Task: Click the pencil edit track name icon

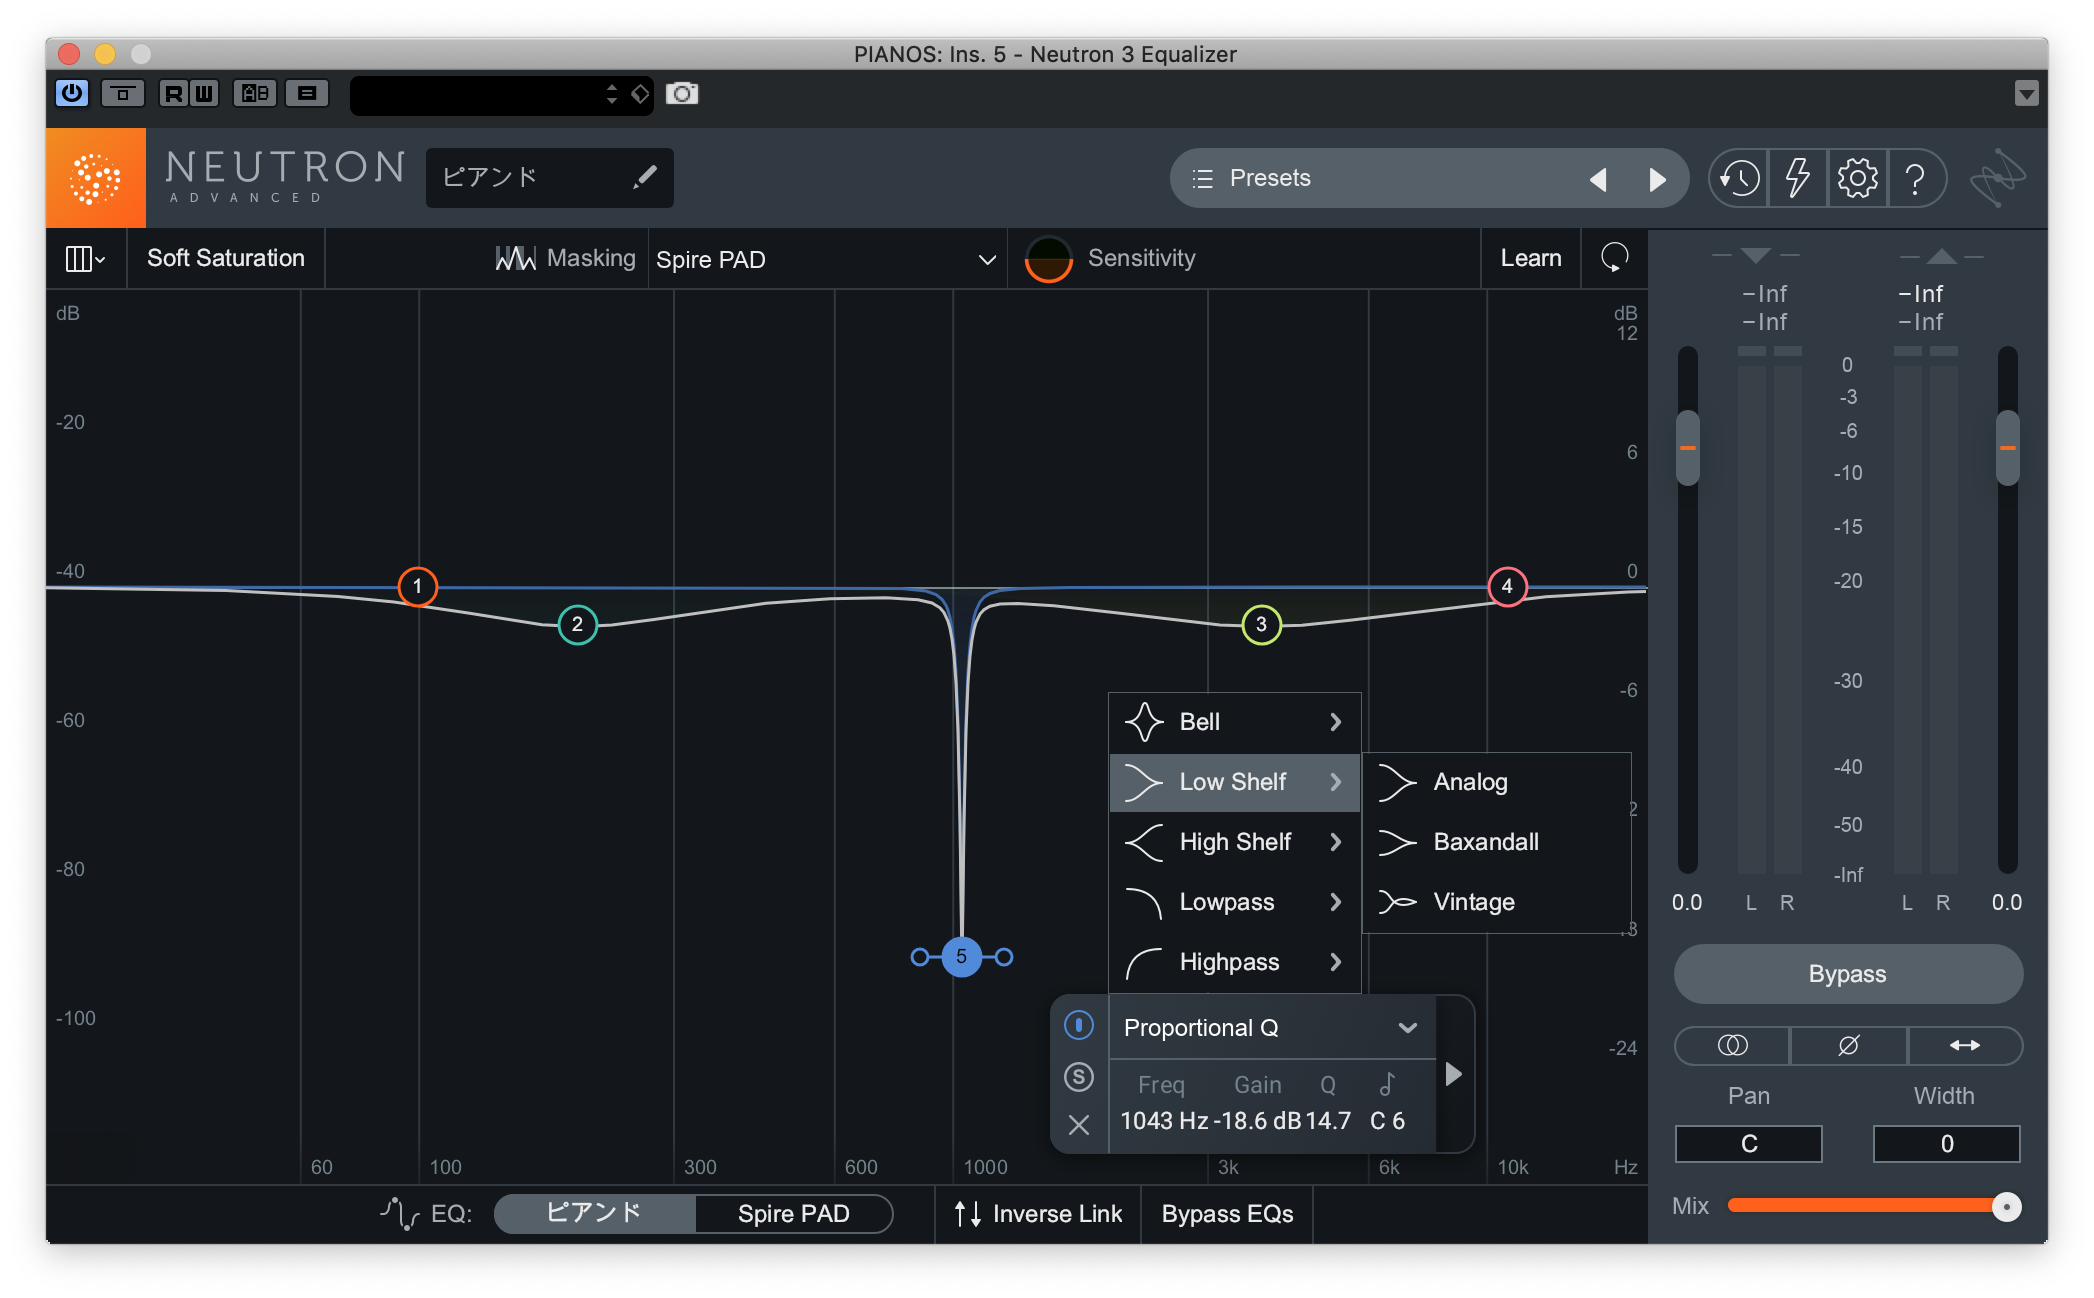Action: (645, 177)
